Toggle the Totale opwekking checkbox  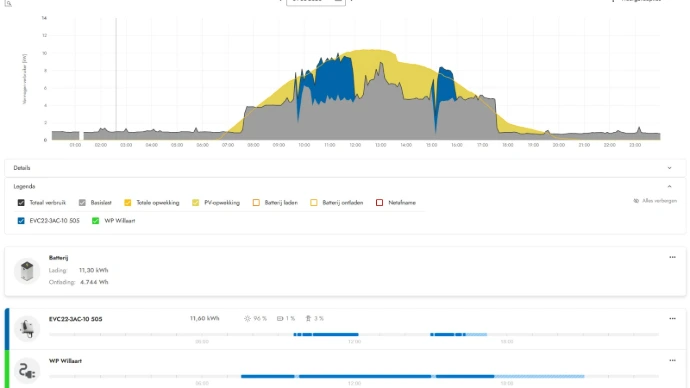click(128, 203)
